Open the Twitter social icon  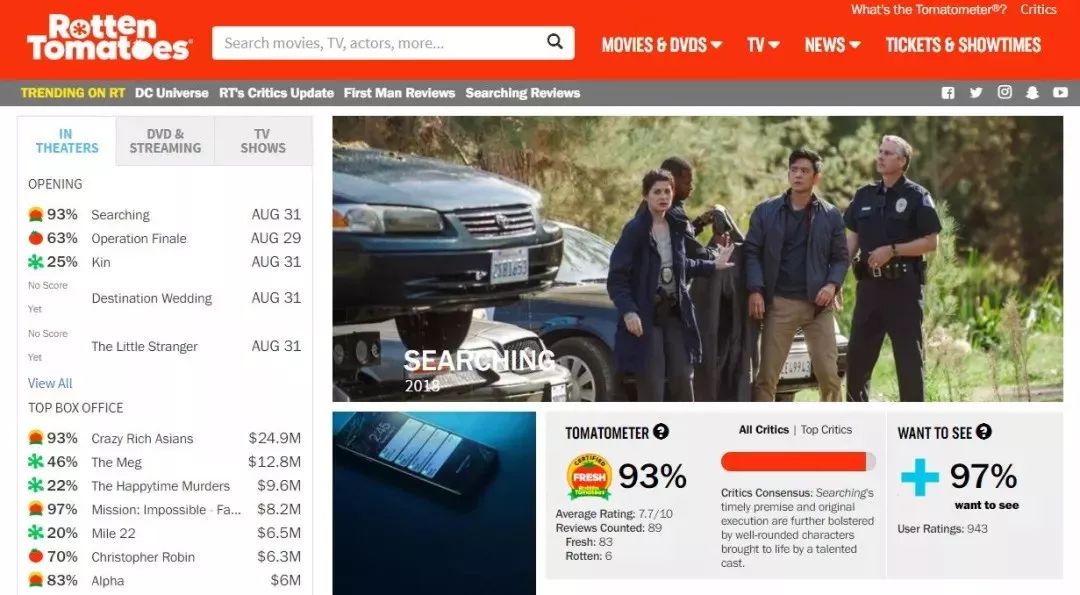coord(976,92)
